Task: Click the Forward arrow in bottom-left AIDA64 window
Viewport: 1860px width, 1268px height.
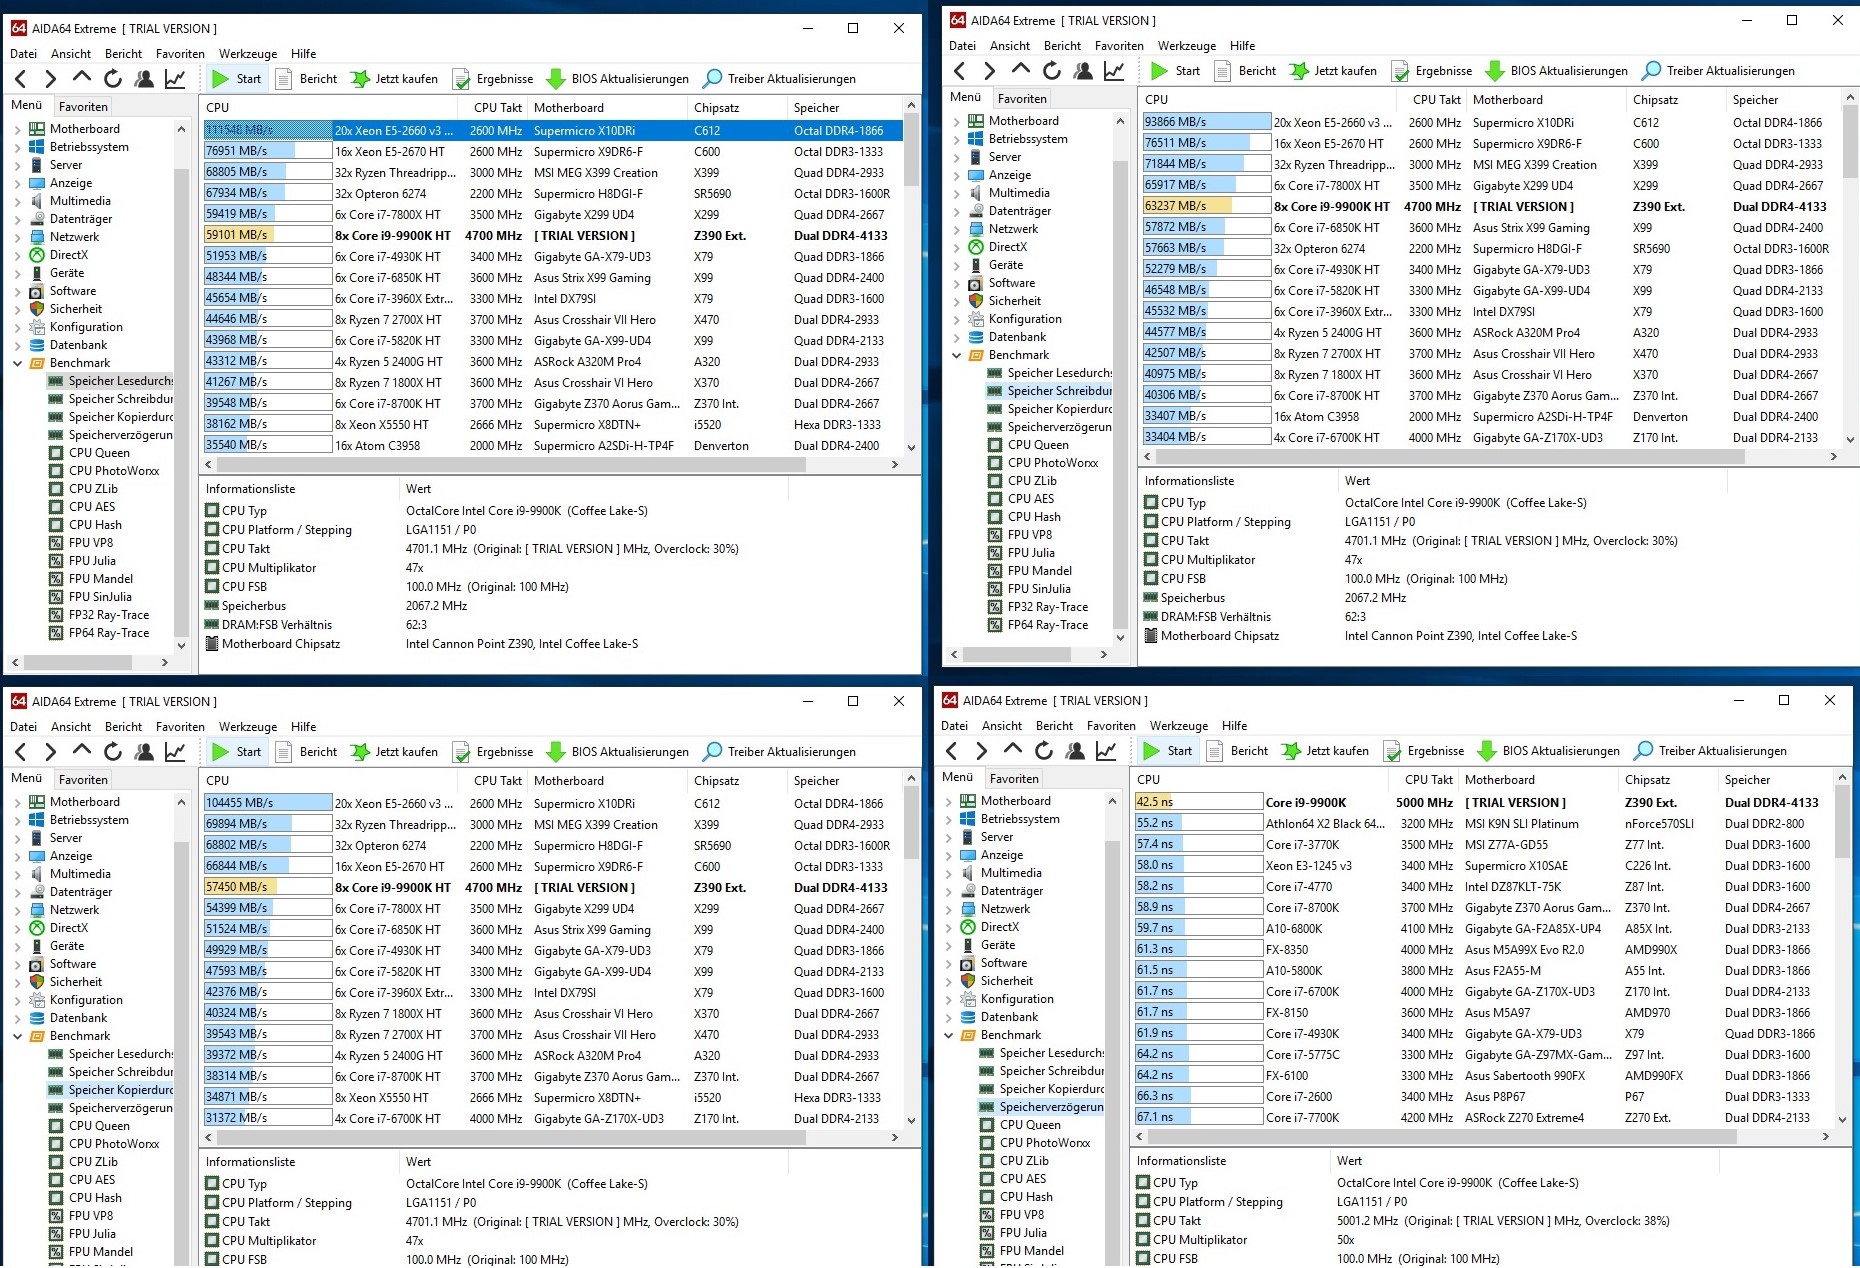Action: click(x=51, y=751)
